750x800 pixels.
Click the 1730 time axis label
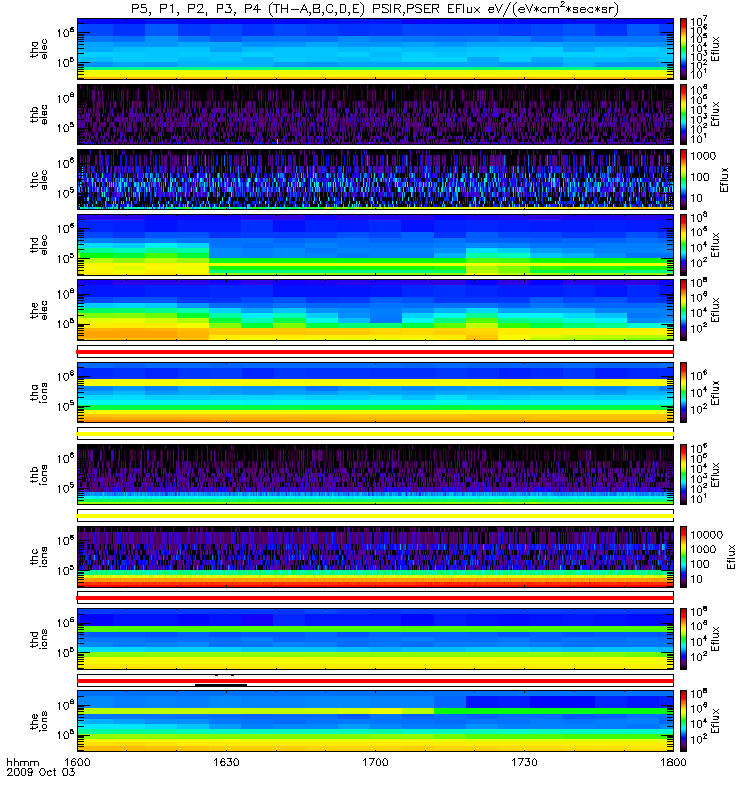click(x=524, y=762)
